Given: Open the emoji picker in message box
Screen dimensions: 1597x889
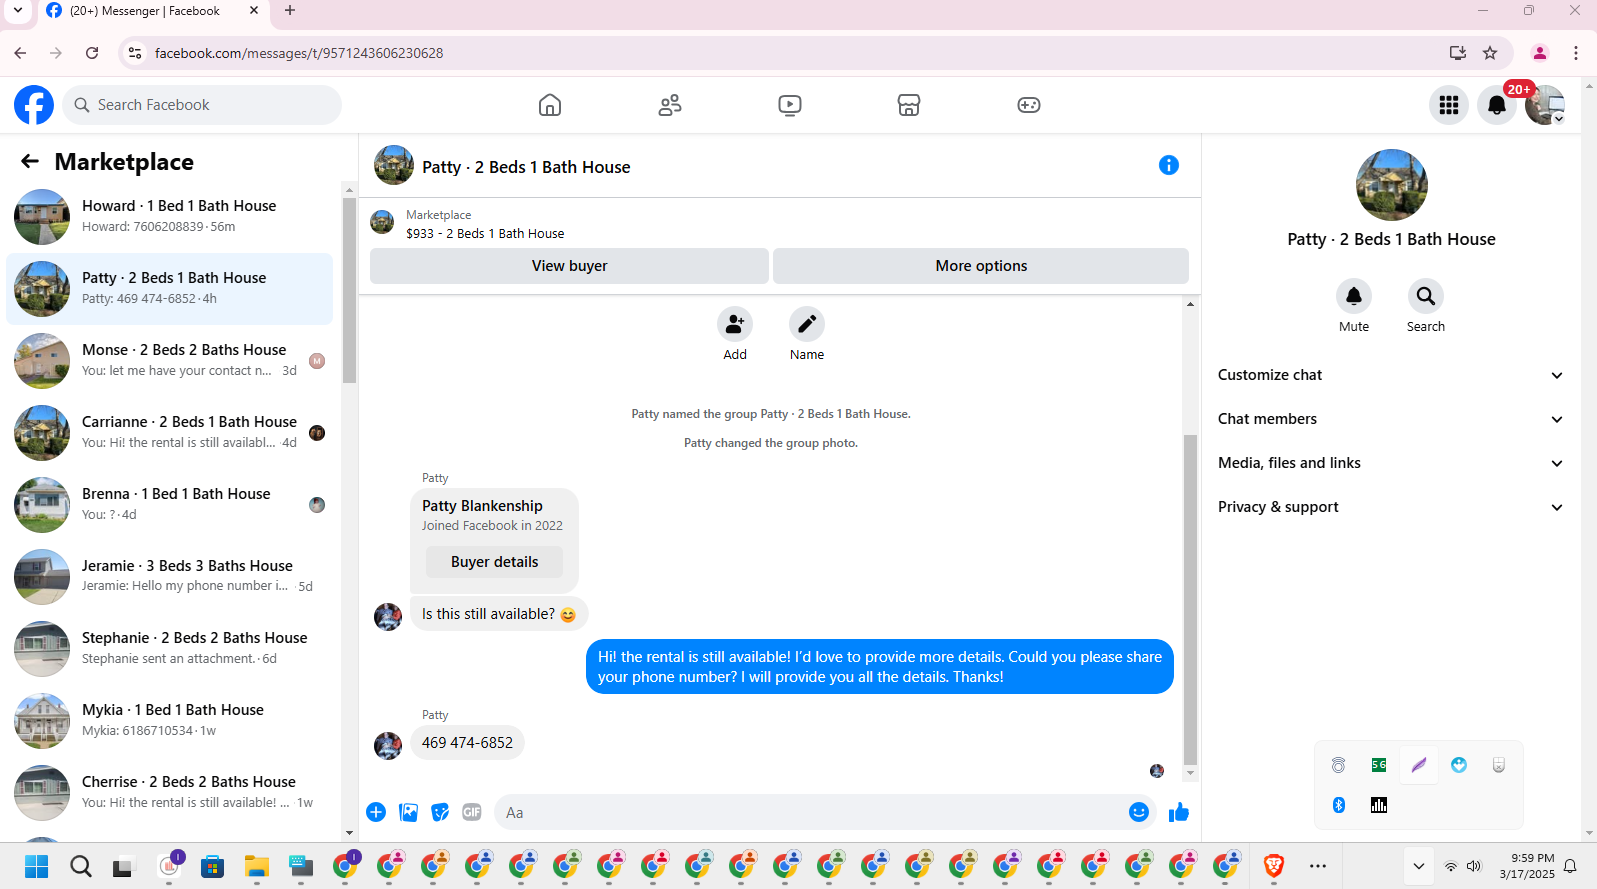Looking at the screenshot, I should pos(1139,812).
